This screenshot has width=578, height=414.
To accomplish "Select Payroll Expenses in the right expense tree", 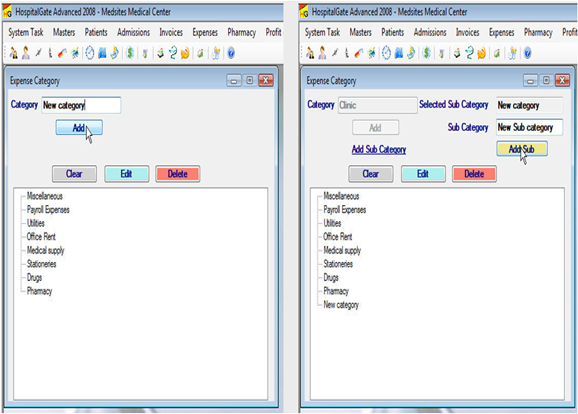I will click(x=345, y=210).
